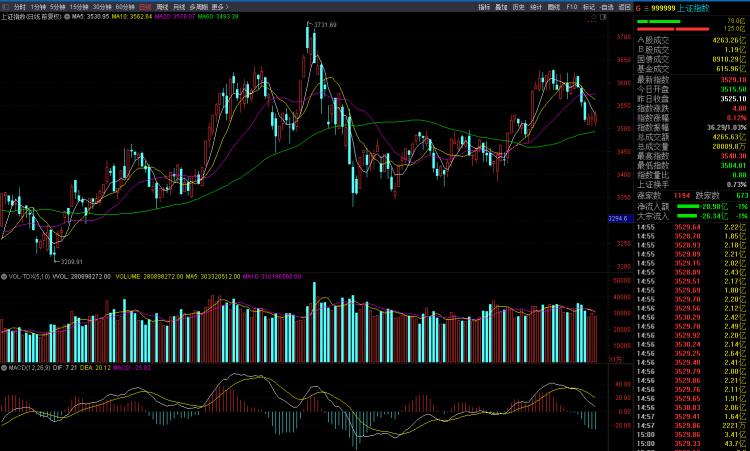Toggle the 自选 watchlist button

(606, 6)
